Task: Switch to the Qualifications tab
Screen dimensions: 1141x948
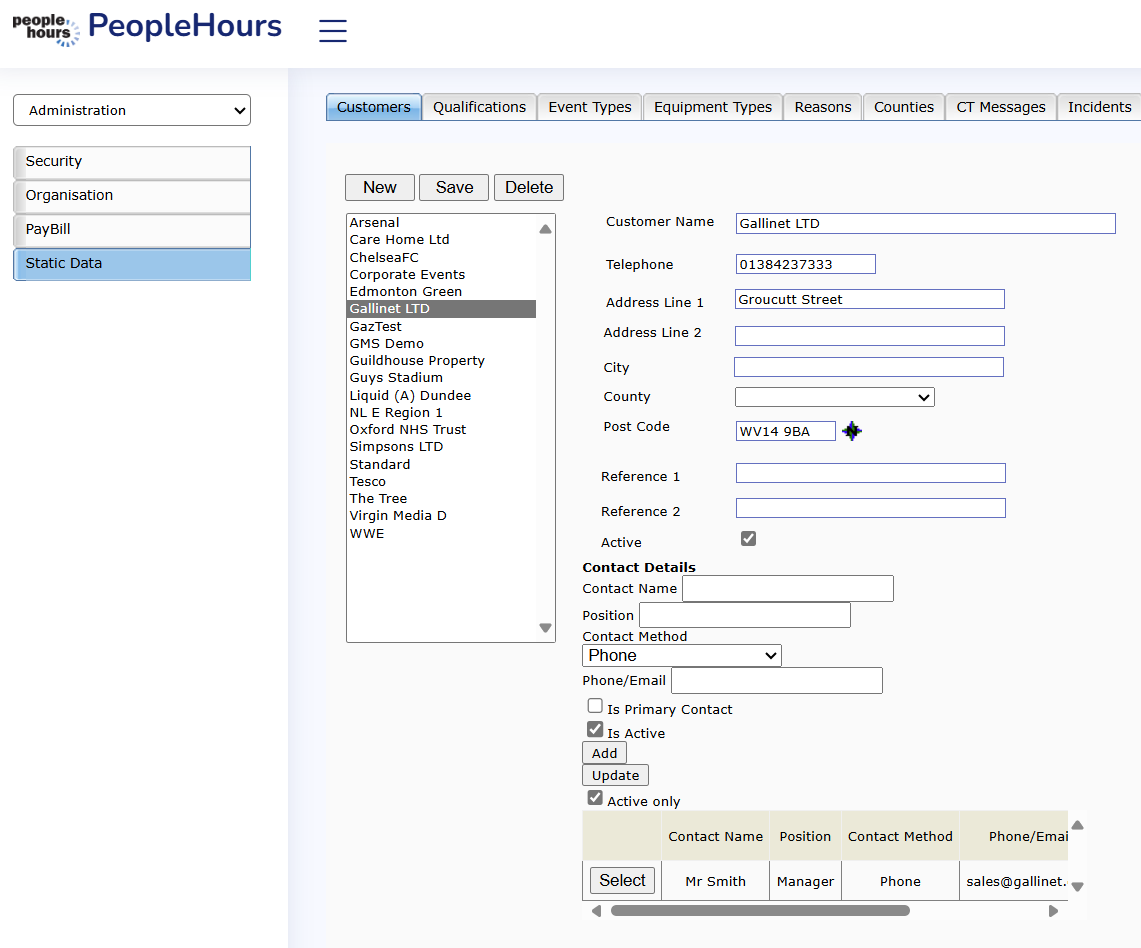Action: coord(479,107)
